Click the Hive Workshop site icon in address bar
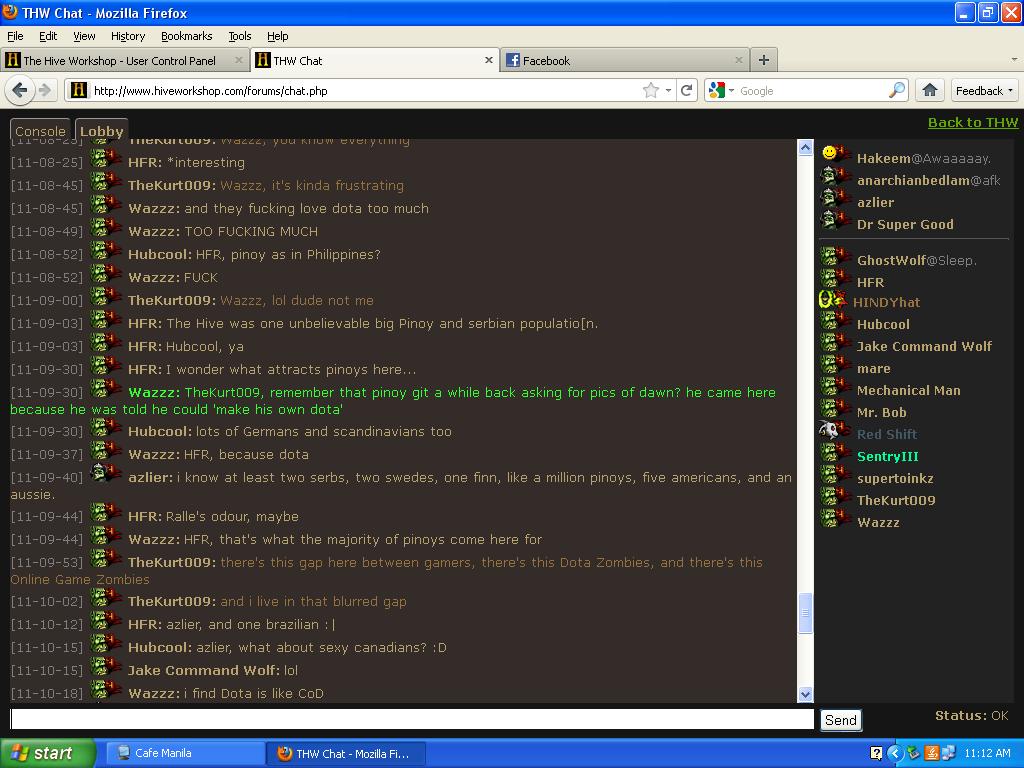 click(x=79, y=90)
